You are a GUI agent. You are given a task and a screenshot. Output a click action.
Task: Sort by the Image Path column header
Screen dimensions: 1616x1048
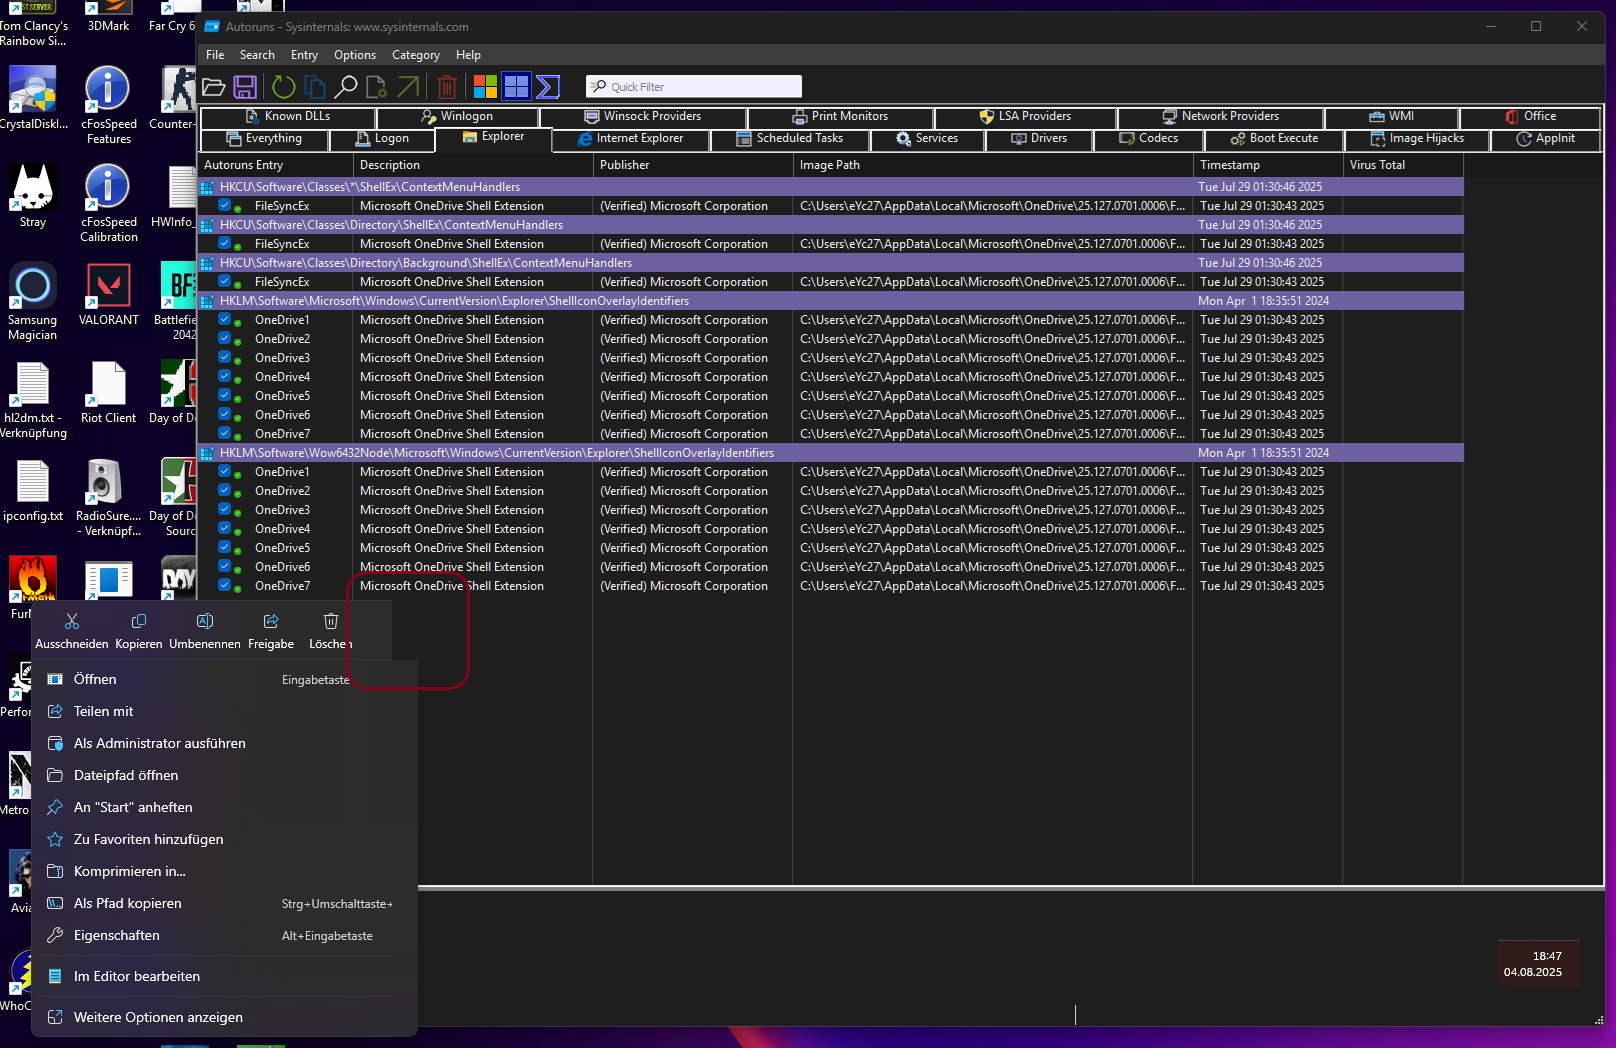pyautogui.click(x=993, y=165)
